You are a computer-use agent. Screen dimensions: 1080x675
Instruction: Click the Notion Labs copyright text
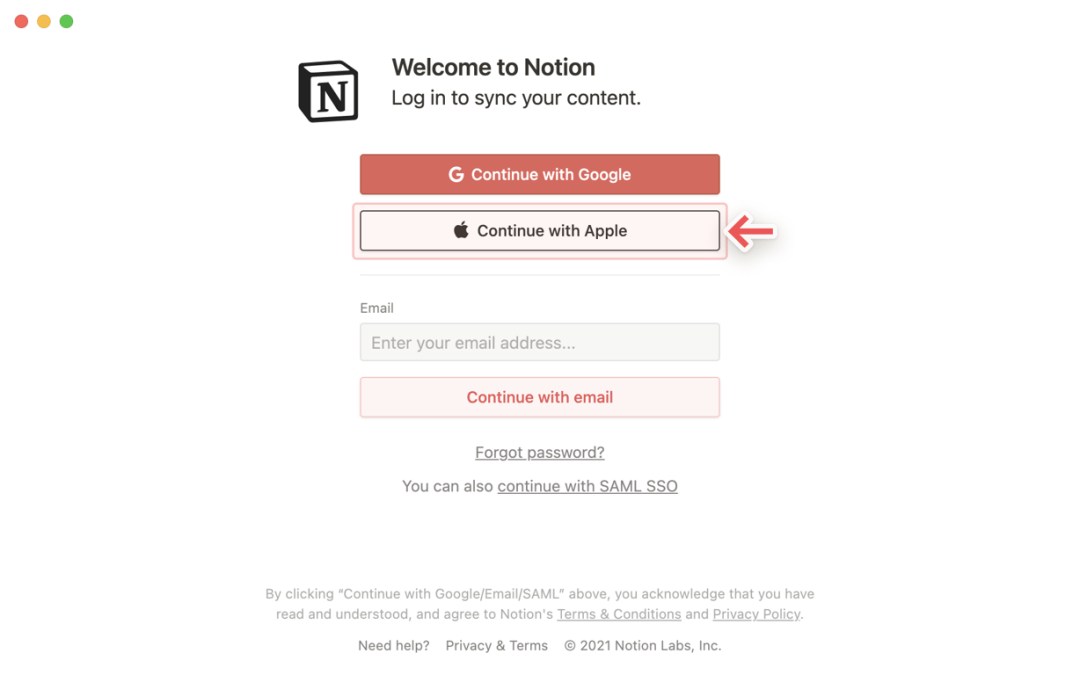click(643, 645)
